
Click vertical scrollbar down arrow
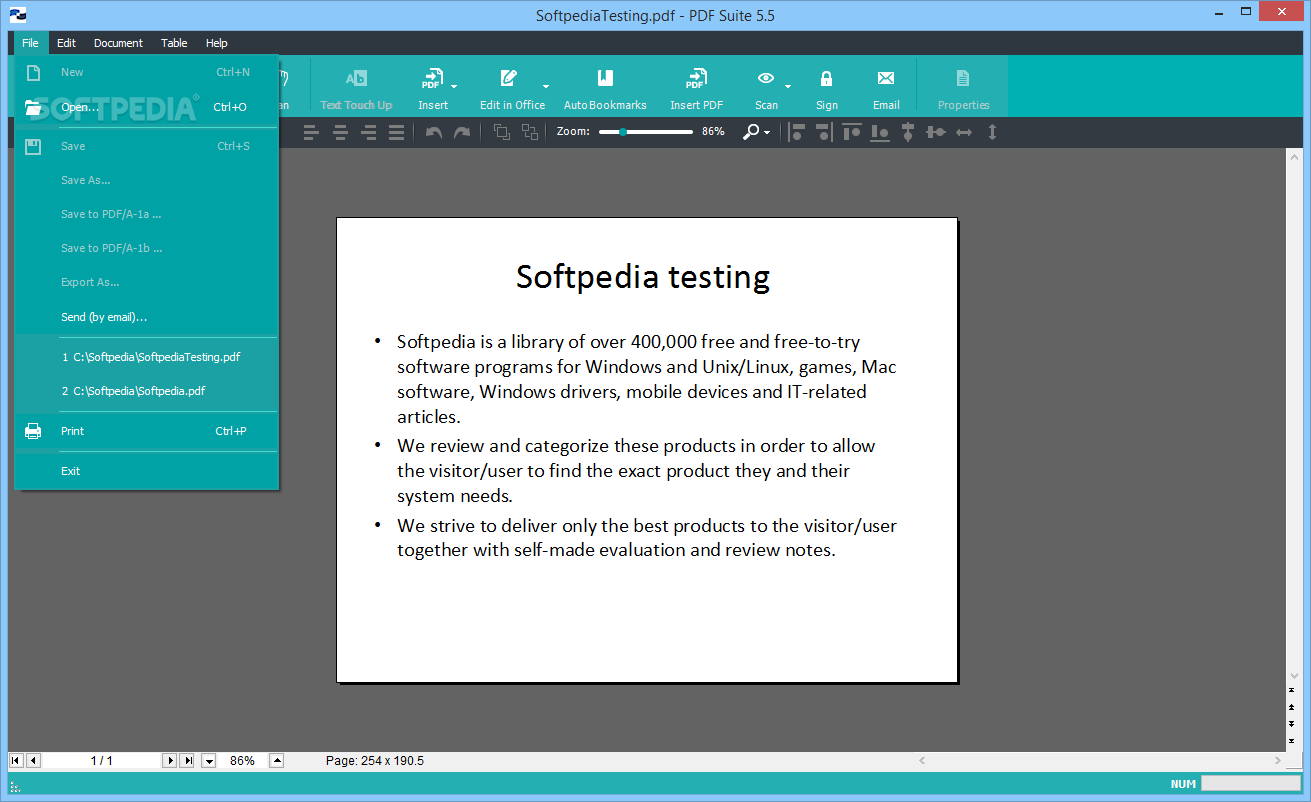point(1296,676)
